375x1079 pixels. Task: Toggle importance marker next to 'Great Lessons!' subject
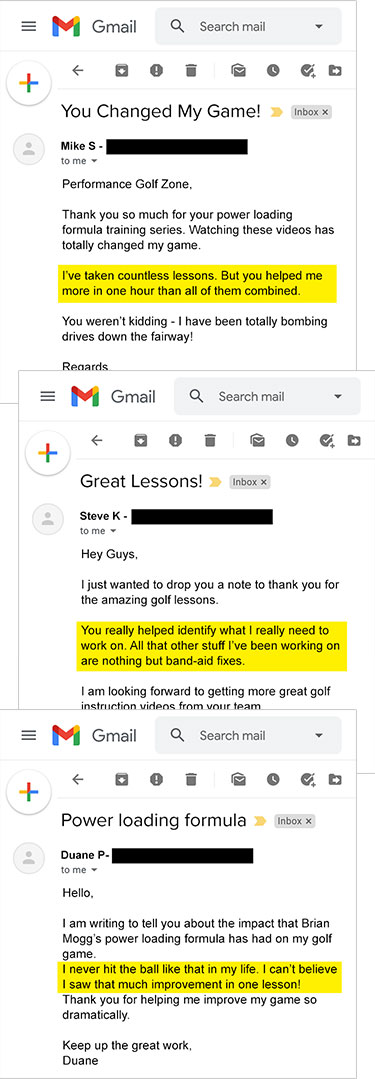point(215,482)
